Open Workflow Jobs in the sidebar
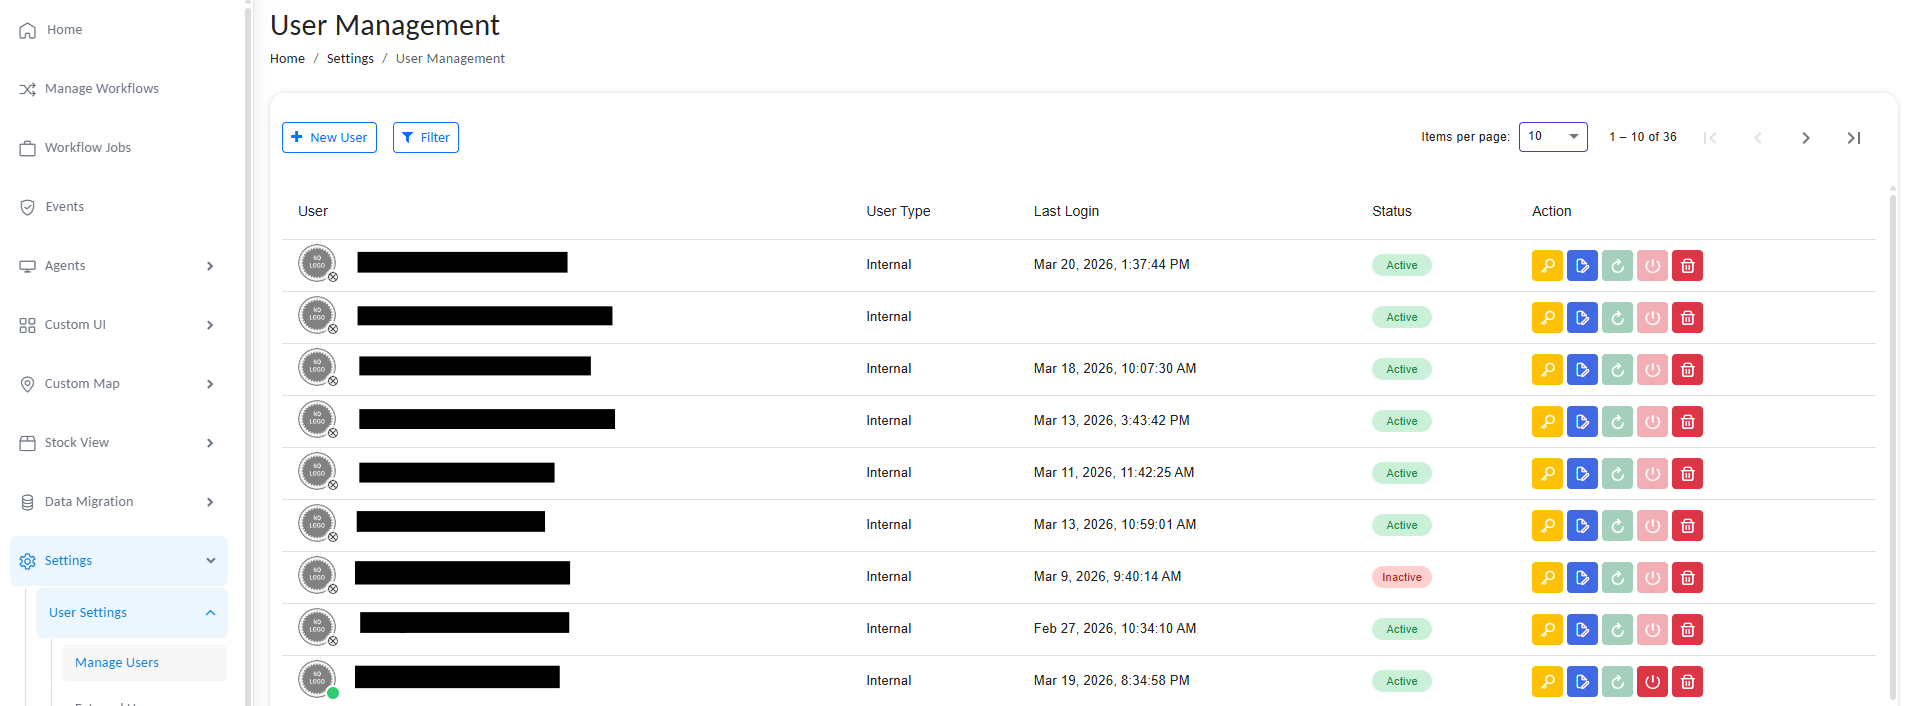 point(88,148)
